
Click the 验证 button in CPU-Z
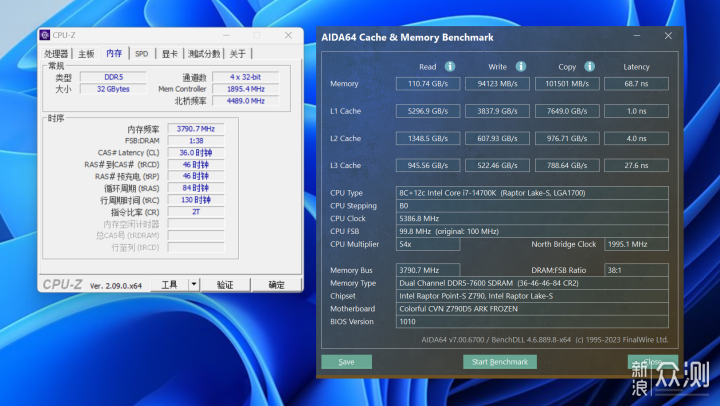225,284
